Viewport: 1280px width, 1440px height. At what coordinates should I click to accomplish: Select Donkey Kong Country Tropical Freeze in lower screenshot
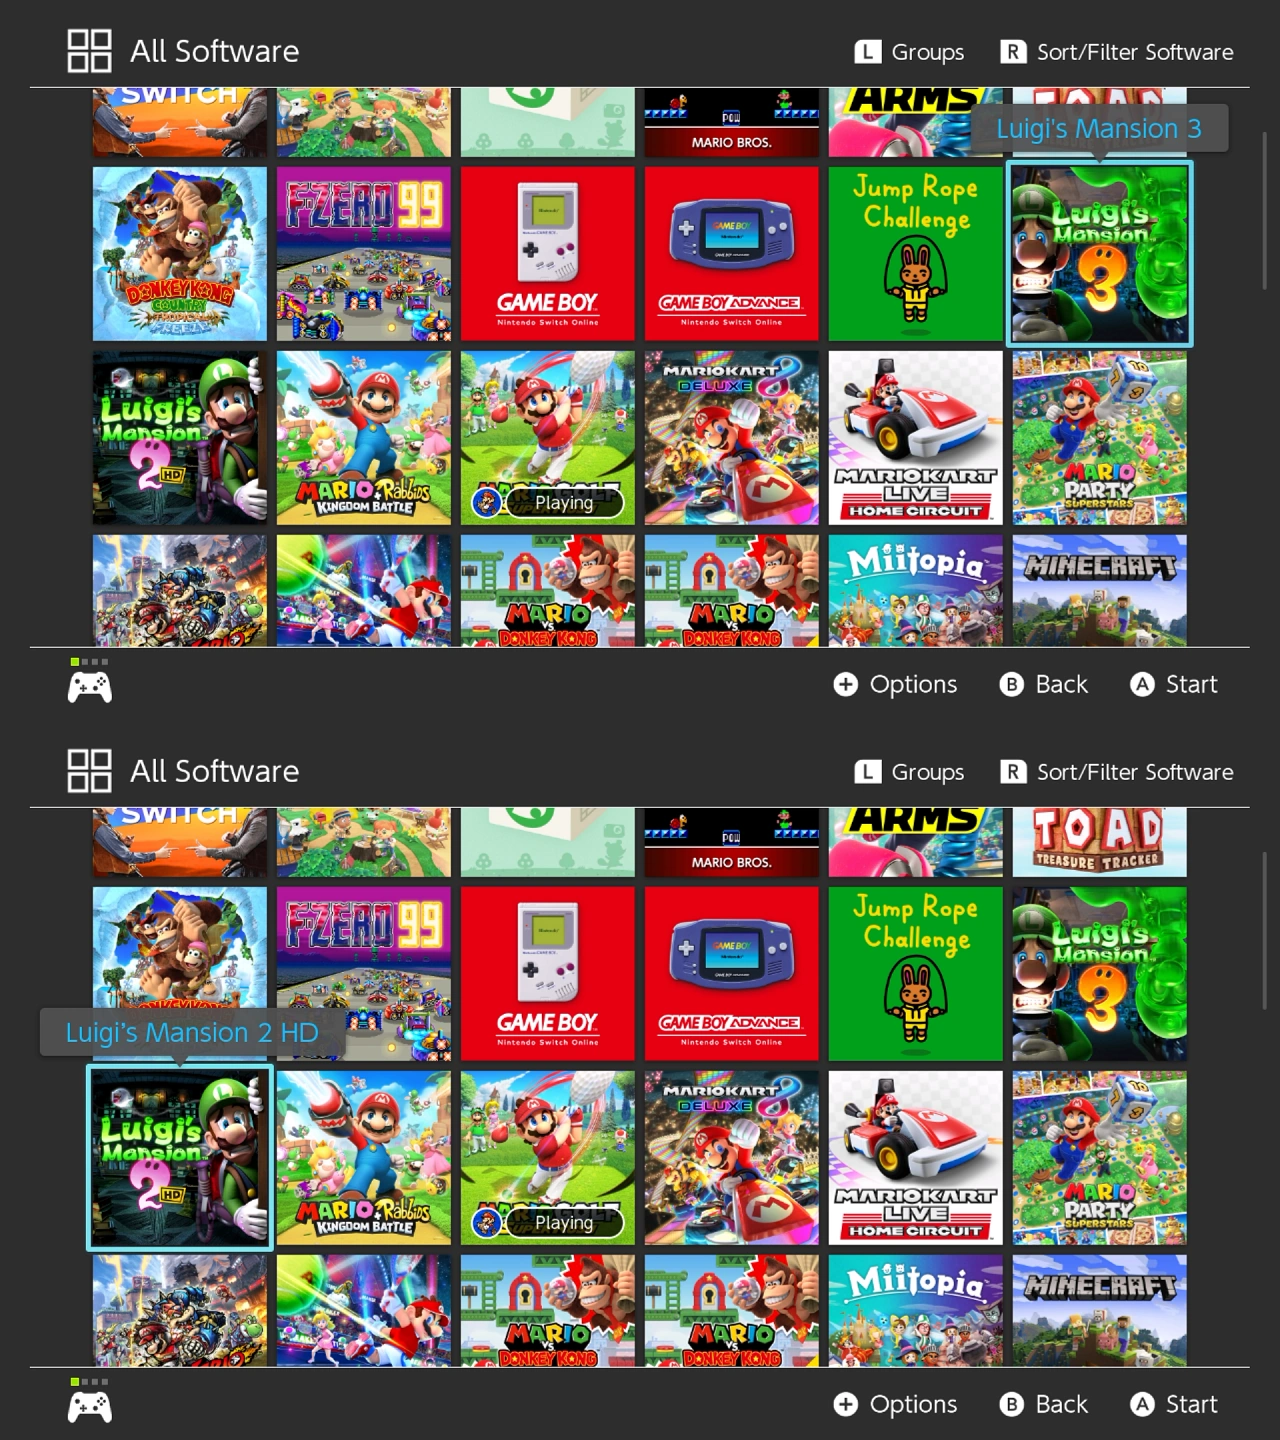coord(180,974)
